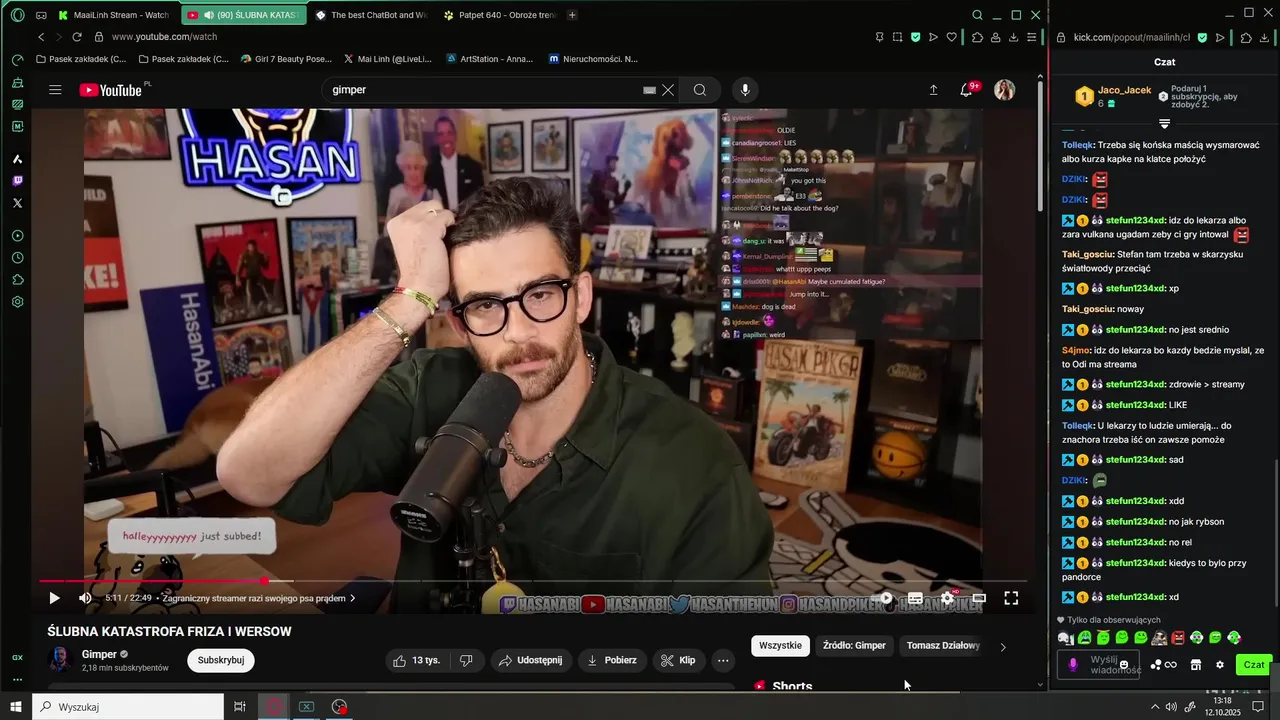The image size is (1280, 720).
Task: Open the video player settings gear
Action: coord(947,598)
